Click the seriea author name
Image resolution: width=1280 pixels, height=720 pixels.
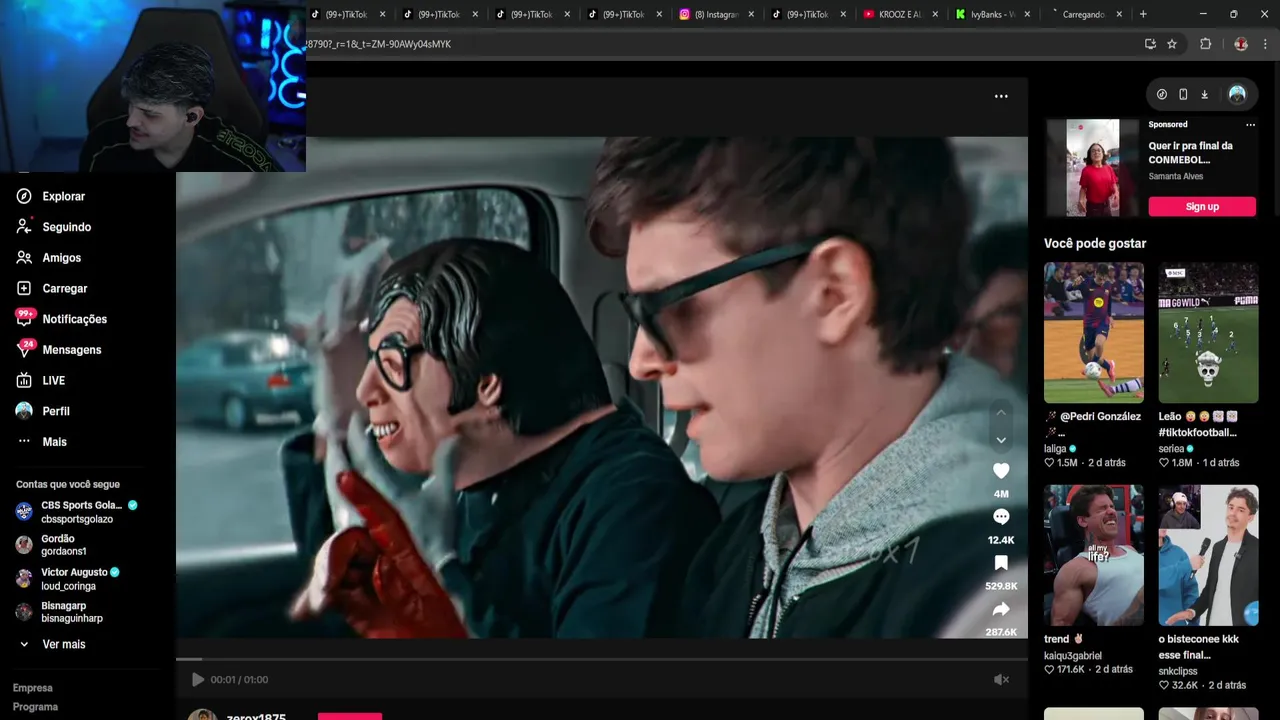click(x=1171, y=449)
